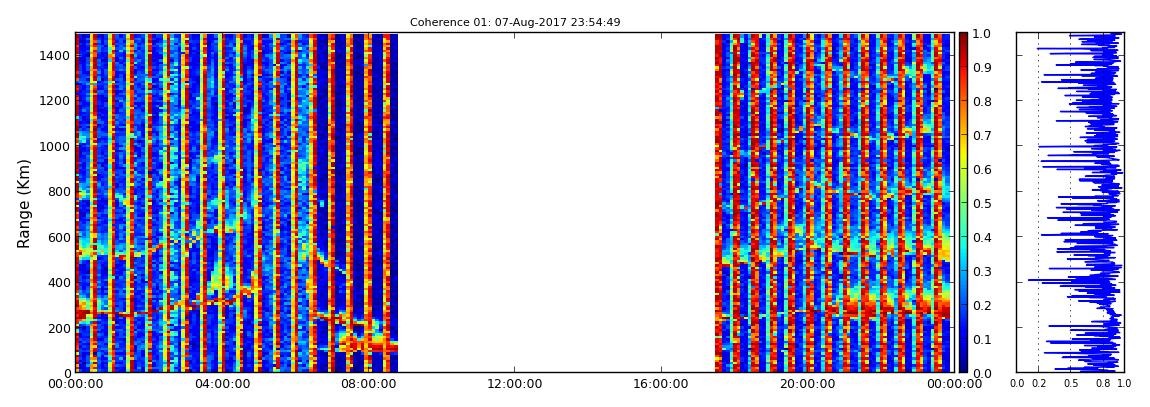Click the blank data gap around 12:00:00
Screen dimensions: 1150x407
(556, 203)
